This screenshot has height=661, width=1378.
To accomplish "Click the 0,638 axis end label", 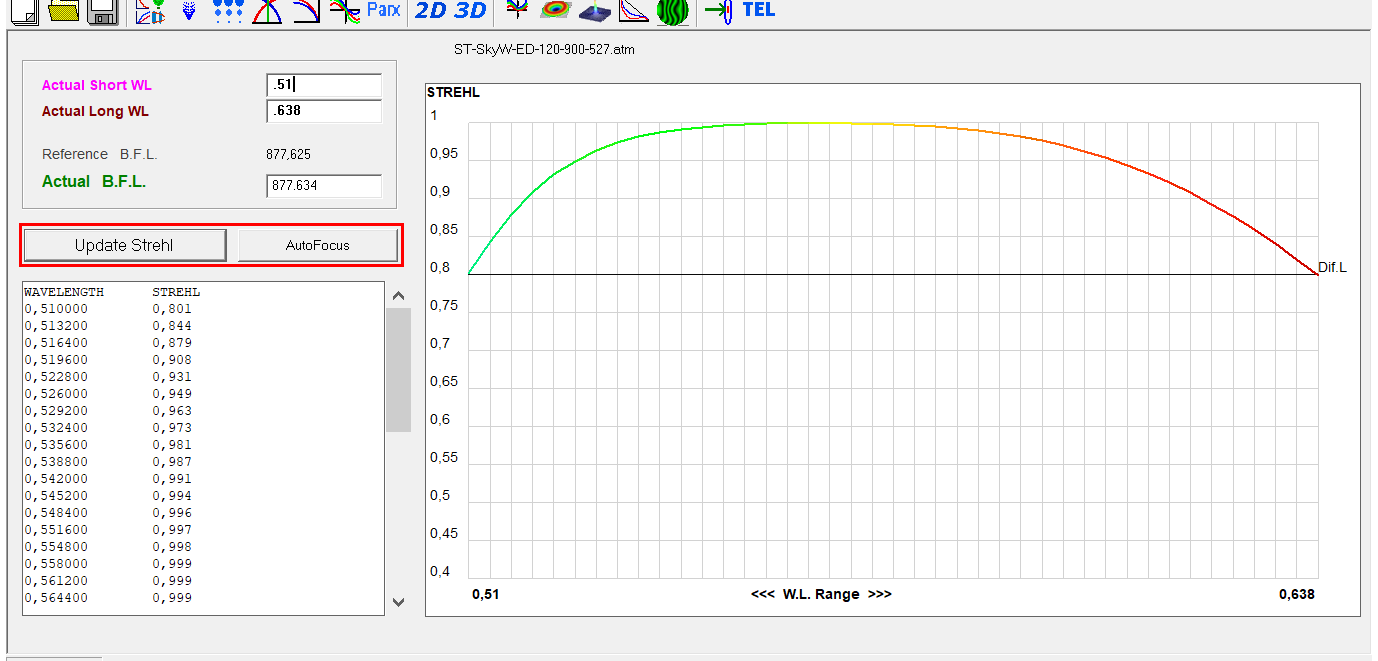I will [x=1297, y=594].
